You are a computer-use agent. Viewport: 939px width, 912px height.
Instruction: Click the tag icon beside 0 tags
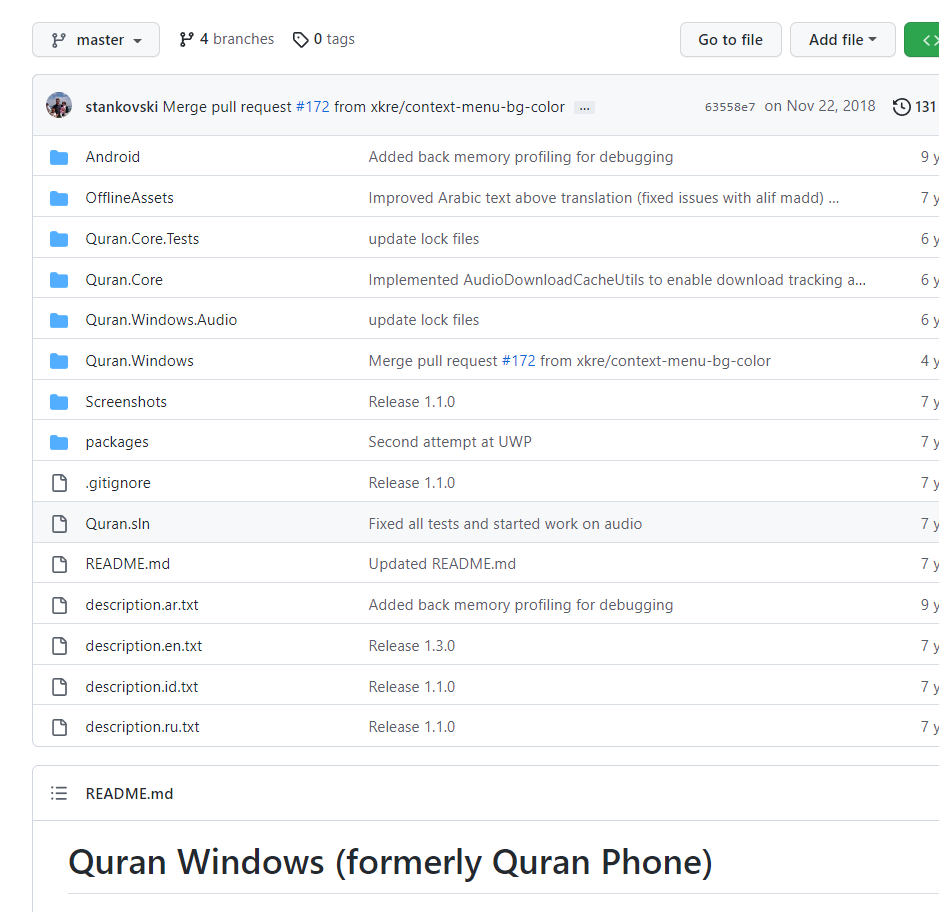[300, 40]
